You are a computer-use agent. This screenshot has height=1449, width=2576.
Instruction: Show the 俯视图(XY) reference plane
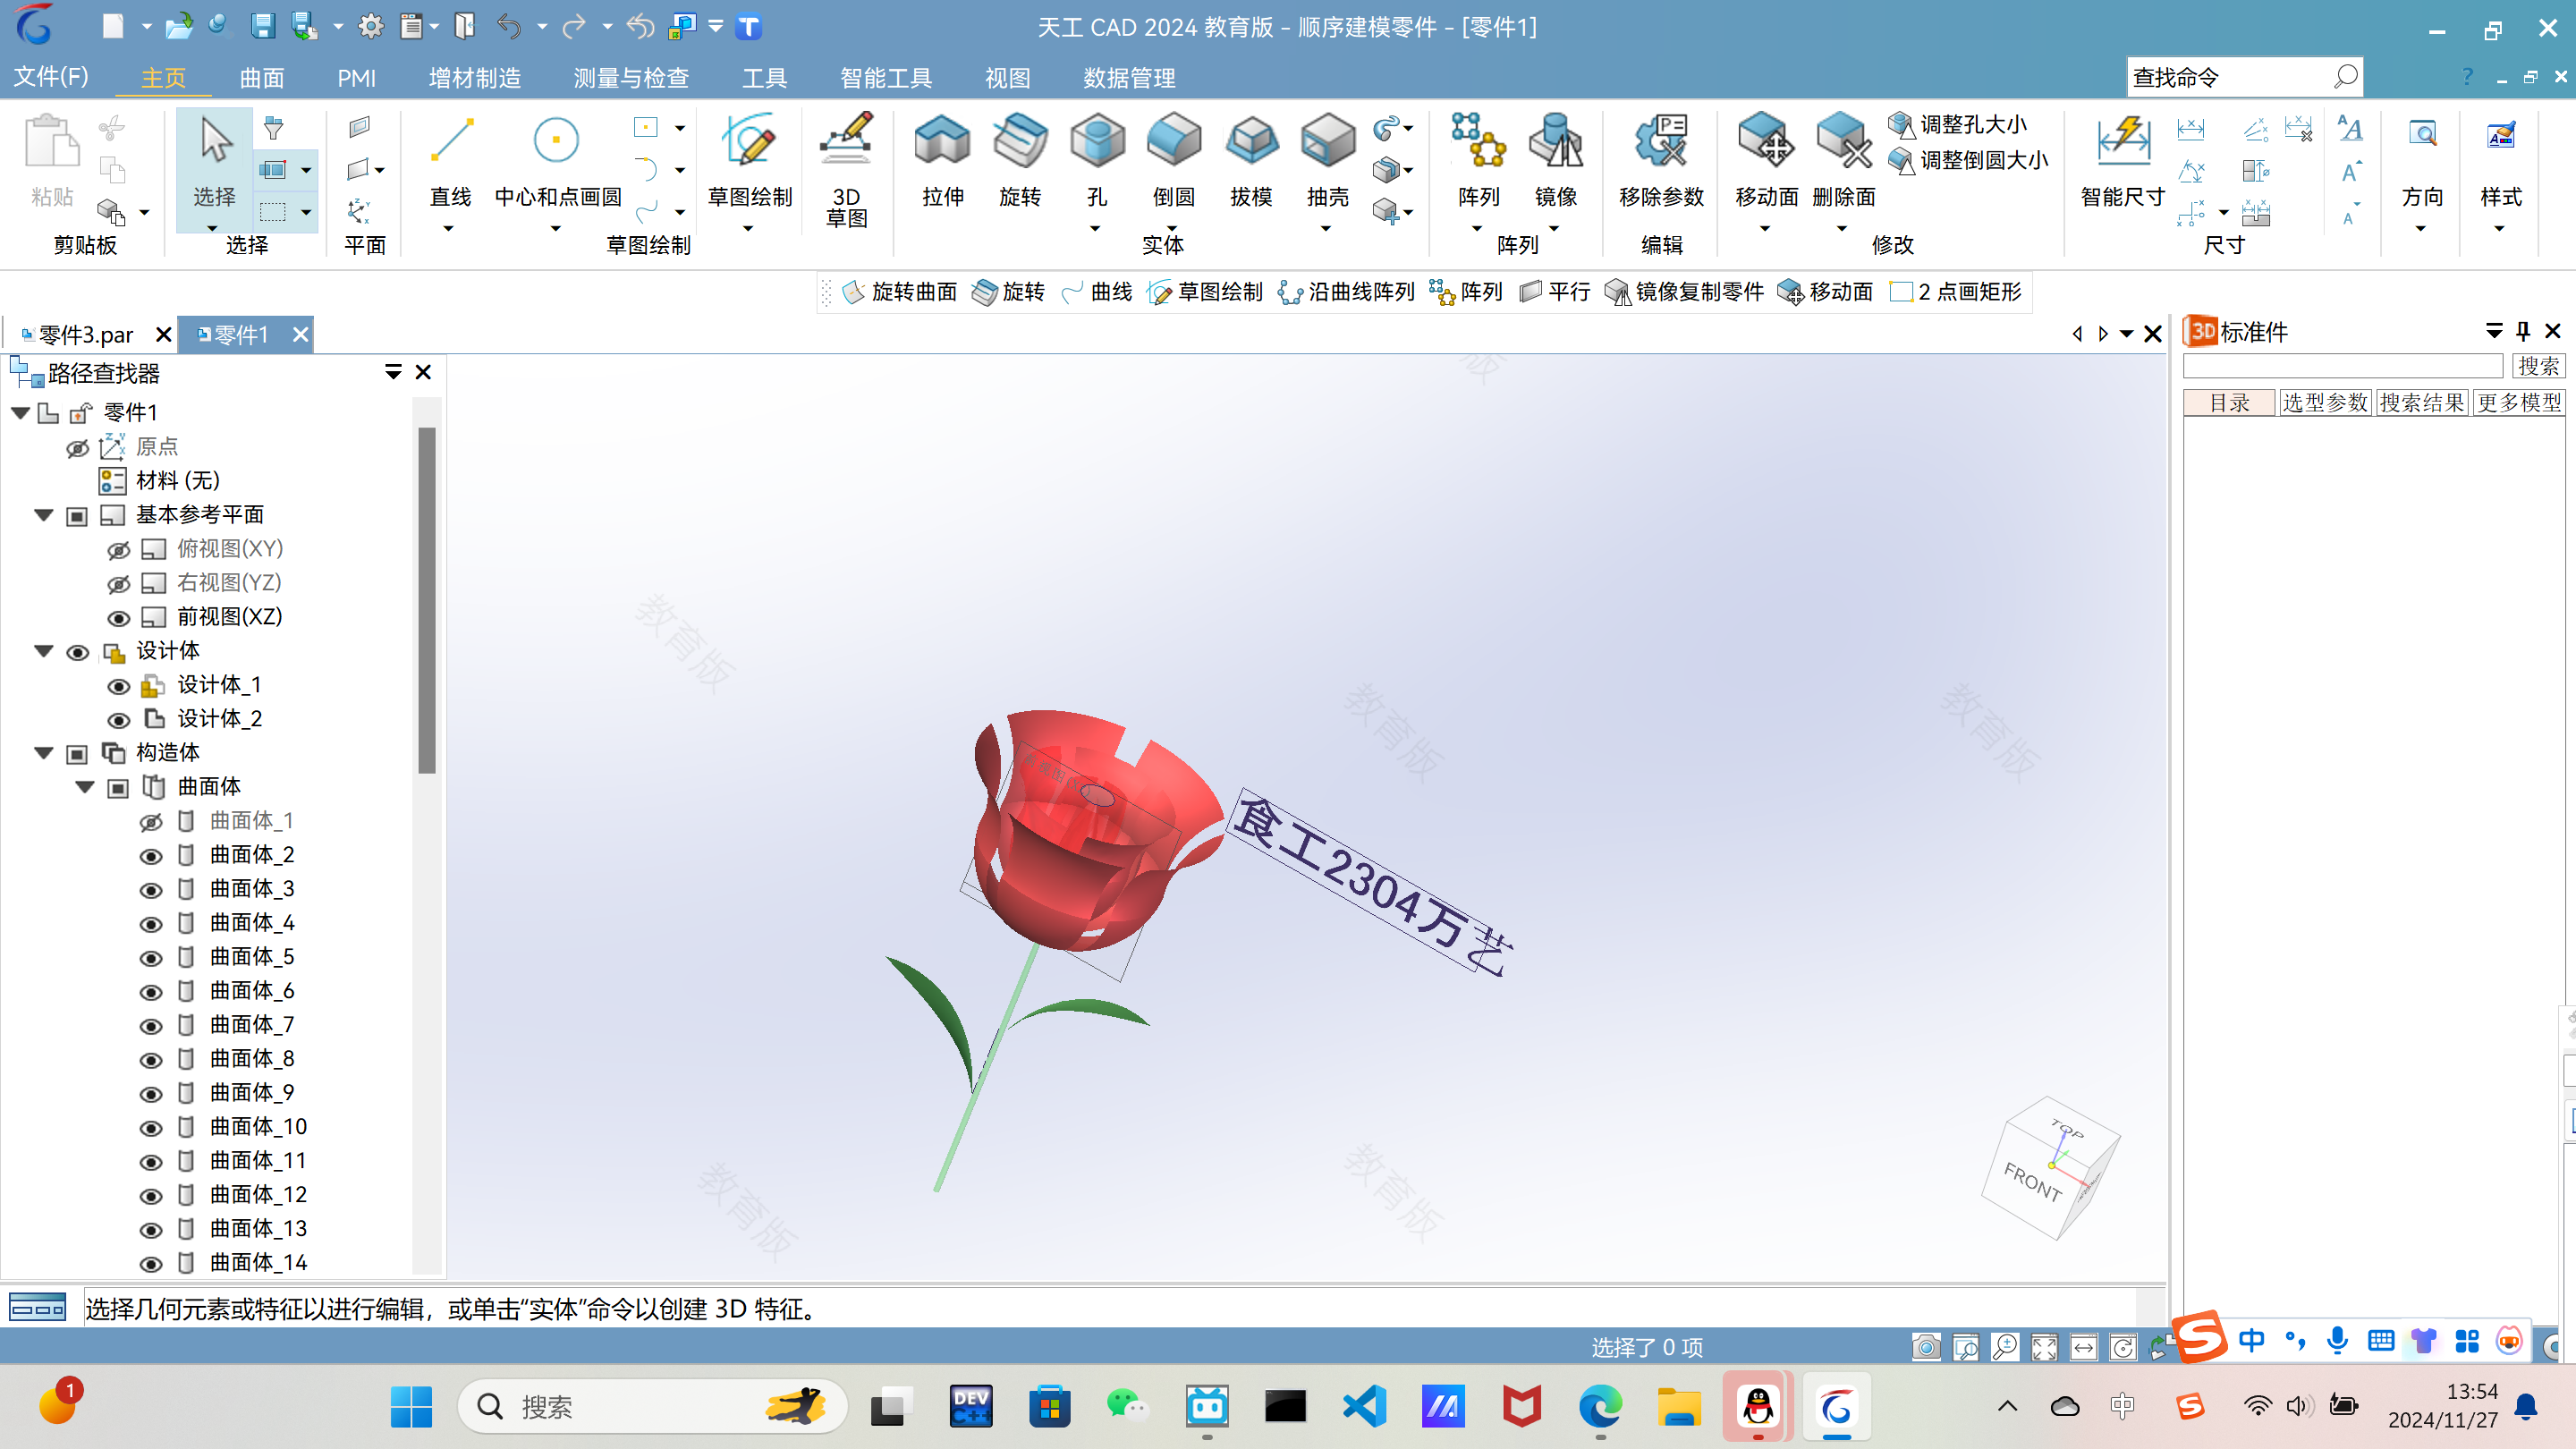pos(118,550)
